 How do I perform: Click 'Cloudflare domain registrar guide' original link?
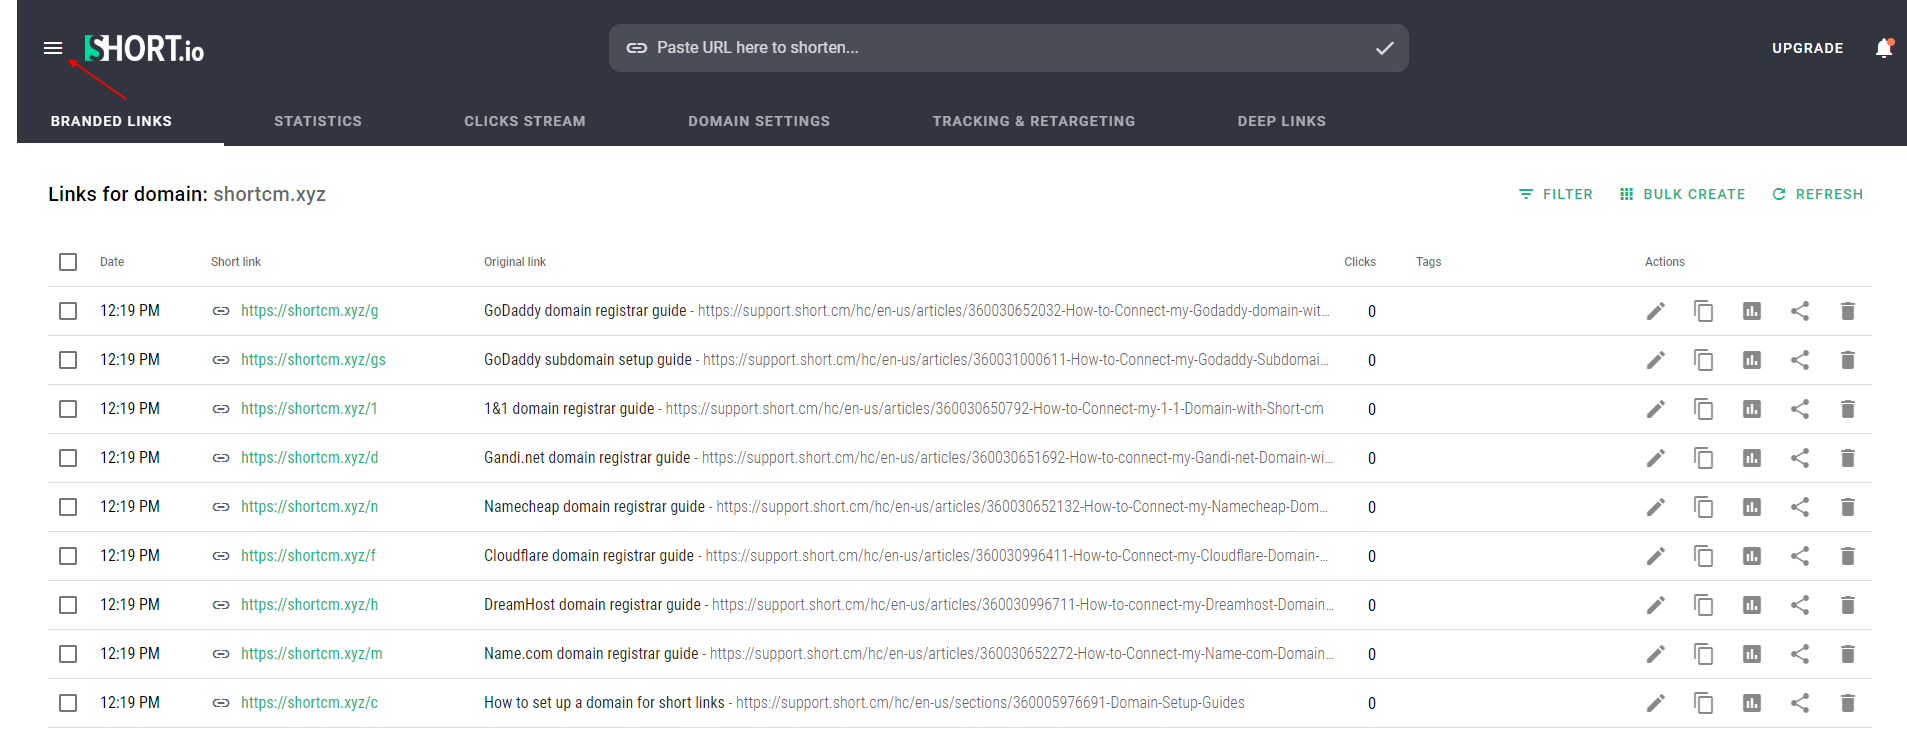point(589,556)
